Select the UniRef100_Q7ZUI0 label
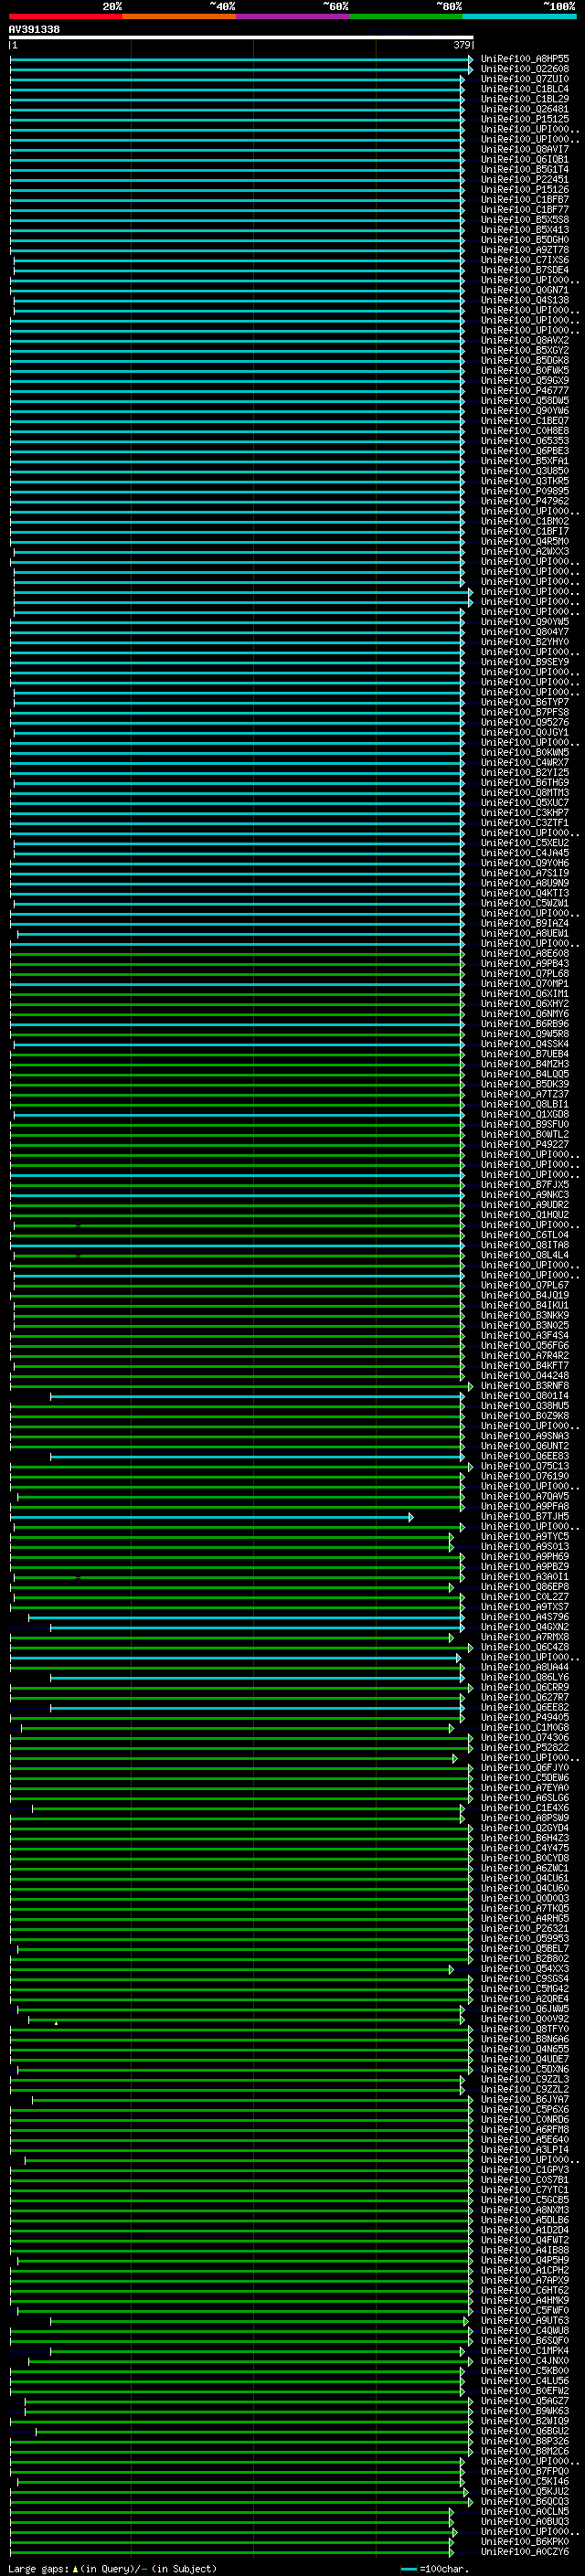 tap(525, 79)
